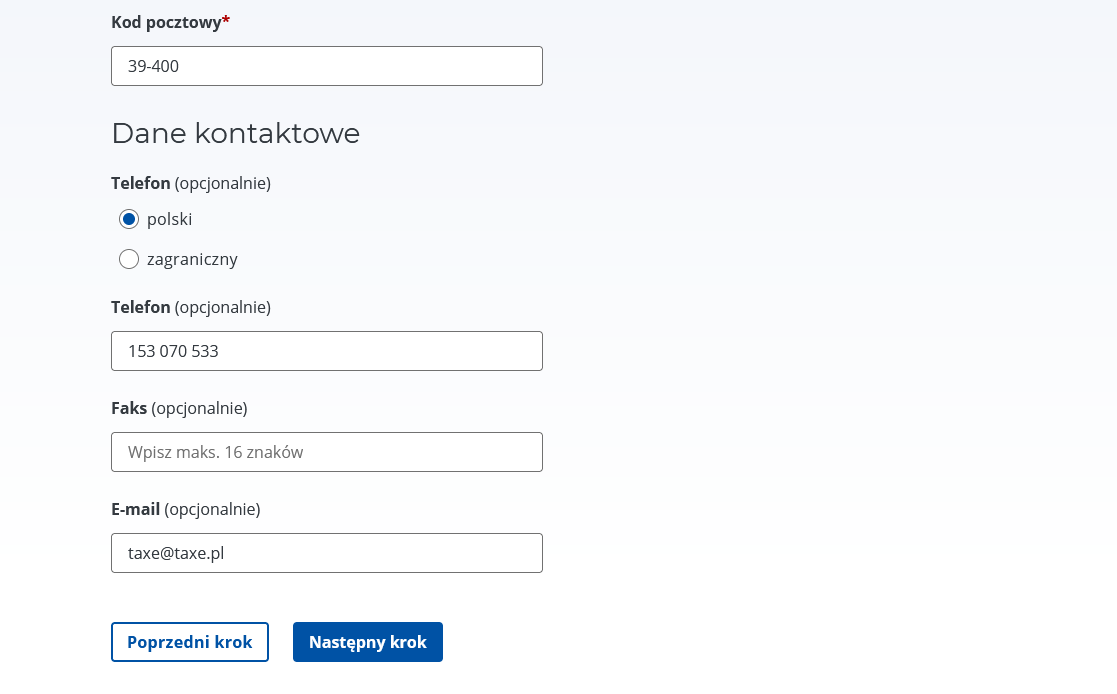Click the phone field containing 153 070 533

tap(326, 351)
